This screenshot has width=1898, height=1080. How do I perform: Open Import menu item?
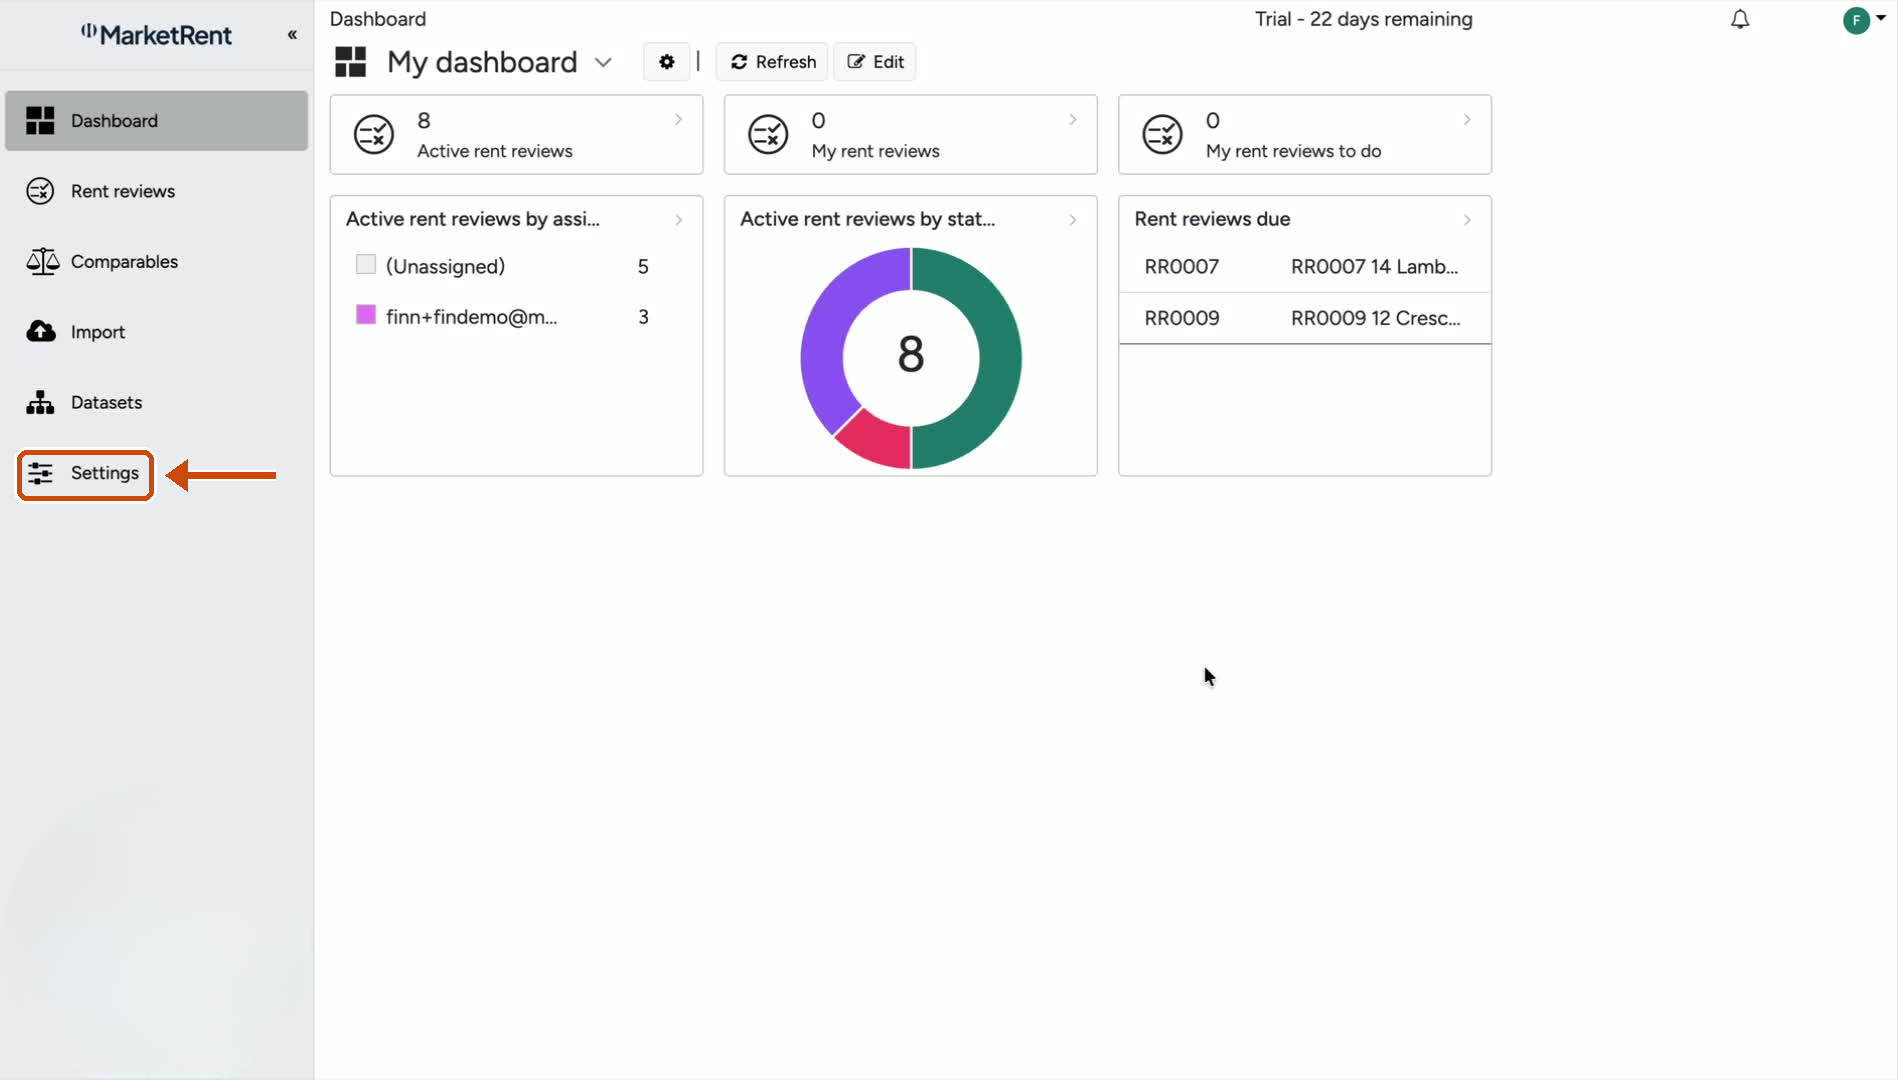tap(156, 332)
